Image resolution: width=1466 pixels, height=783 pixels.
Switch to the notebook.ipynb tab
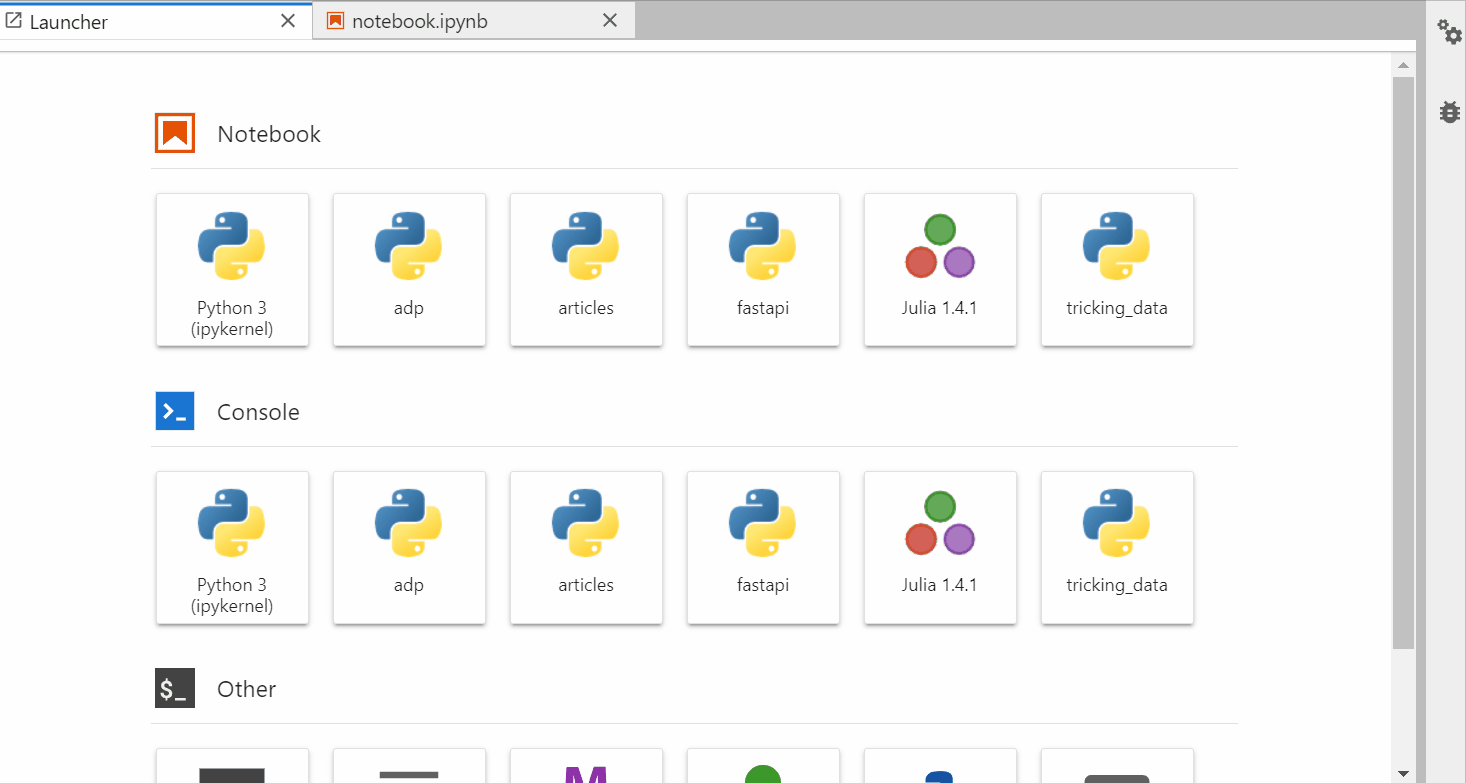point(474,21)
